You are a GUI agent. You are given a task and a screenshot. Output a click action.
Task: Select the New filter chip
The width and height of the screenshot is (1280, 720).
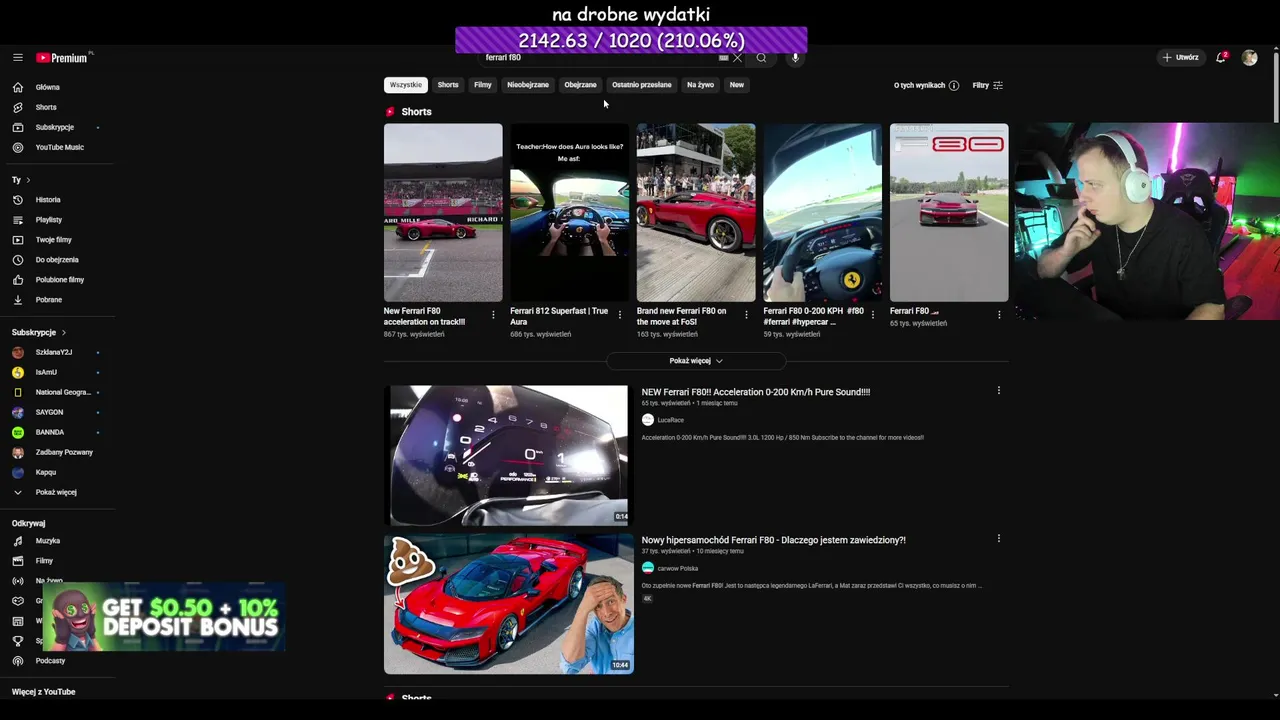coord(737,85)
